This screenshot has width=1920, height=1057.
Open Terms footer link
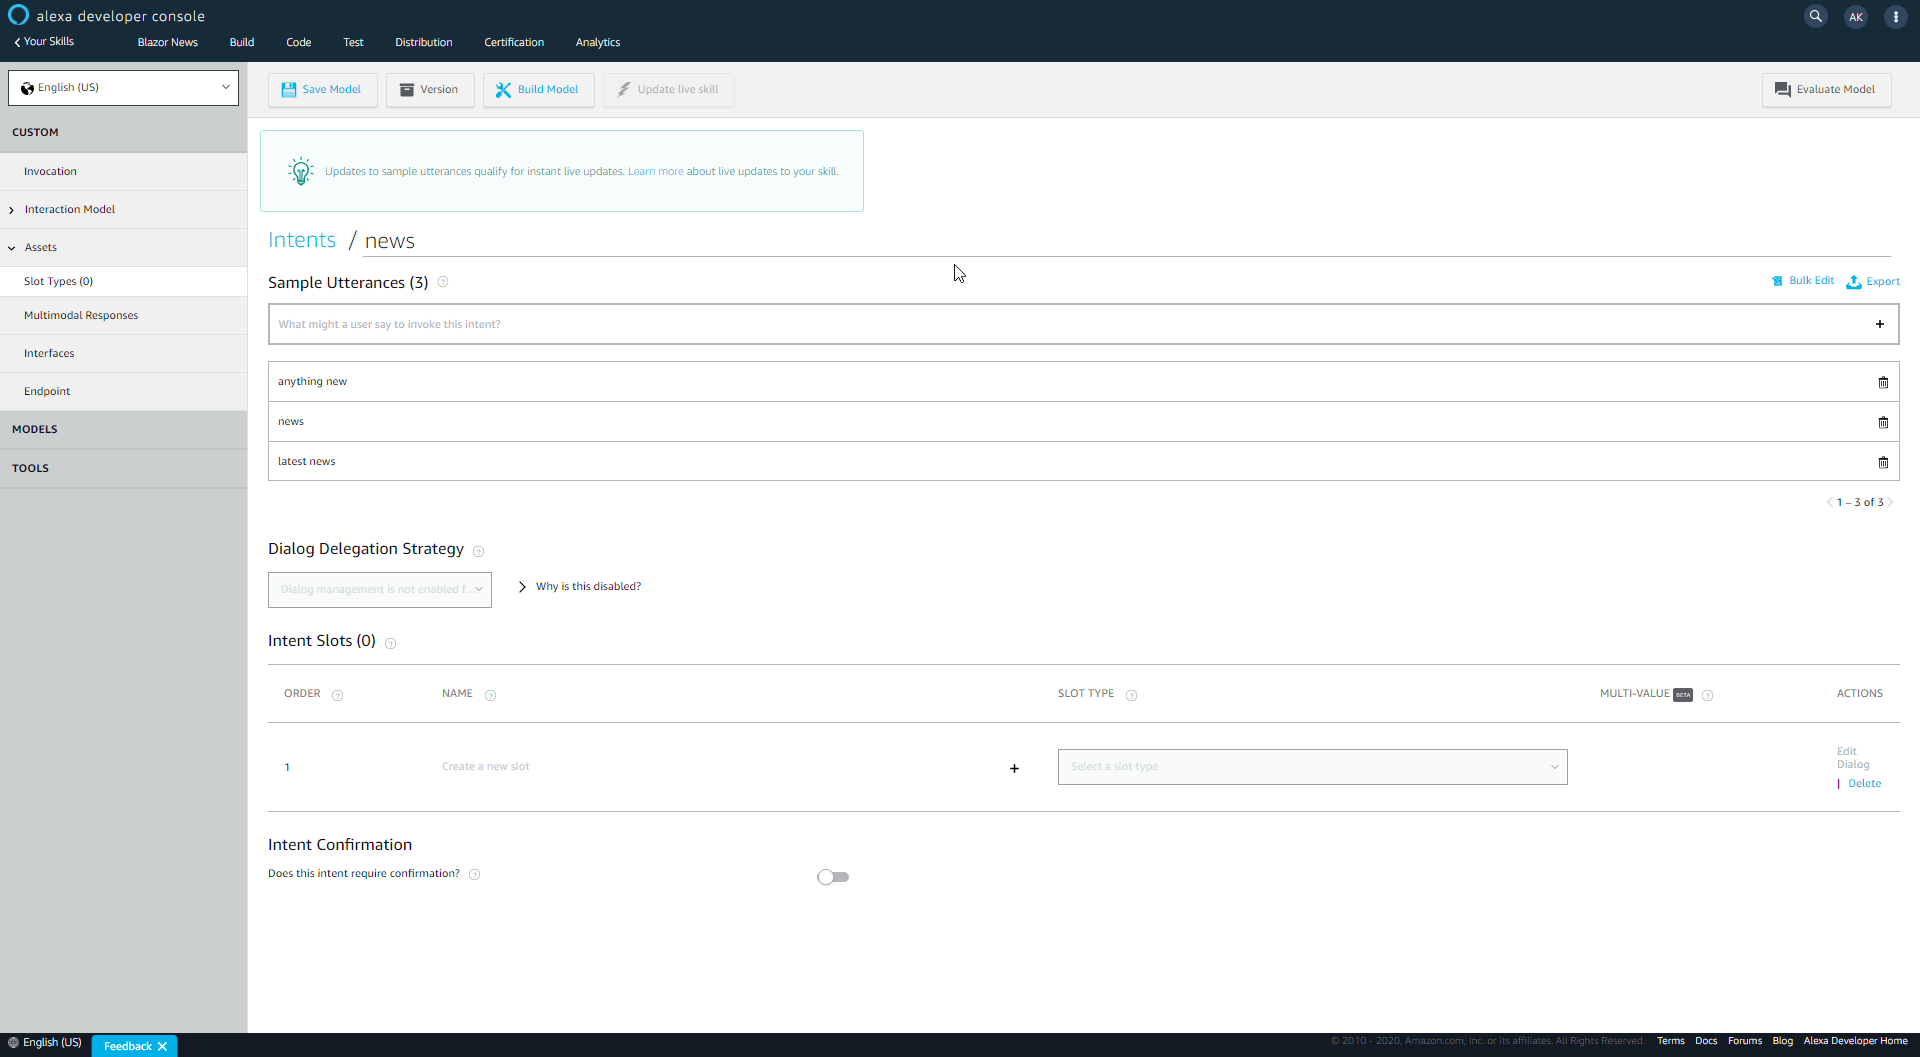pyautogui.click(x=1670, y=1041)
